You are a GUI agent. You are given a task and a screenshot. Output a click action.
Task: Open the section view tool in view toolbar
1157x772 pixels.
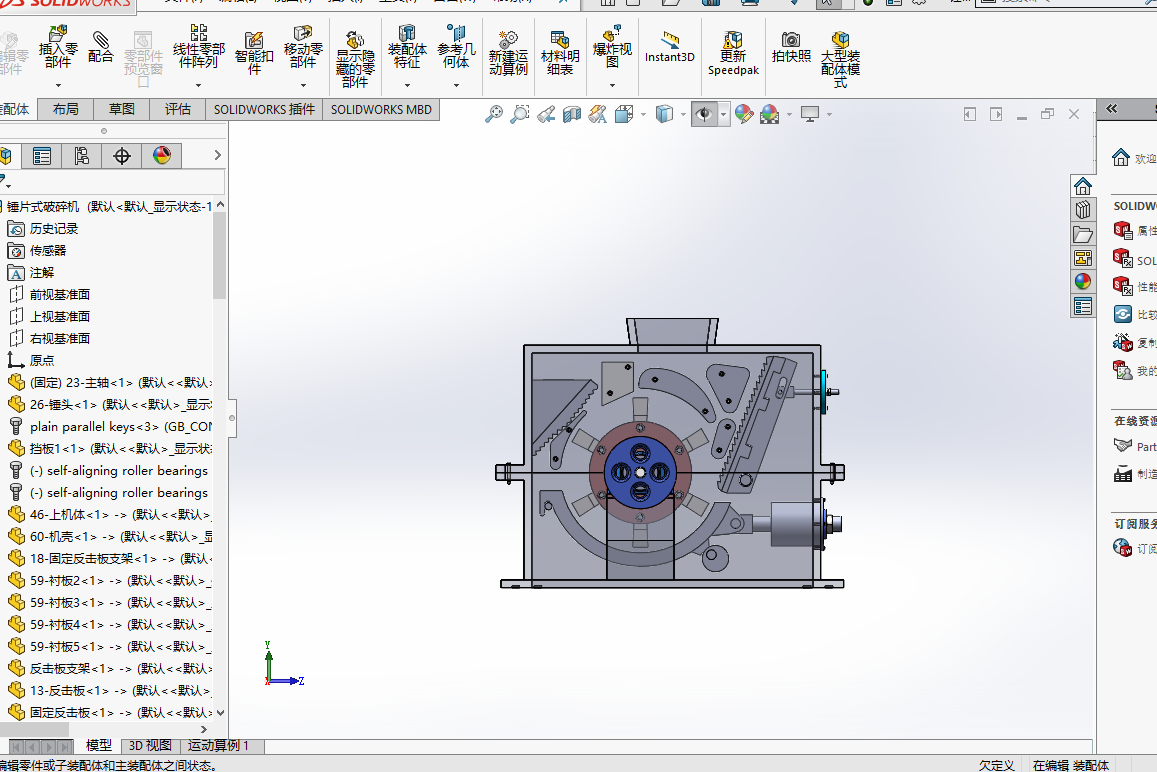(572, 115)
